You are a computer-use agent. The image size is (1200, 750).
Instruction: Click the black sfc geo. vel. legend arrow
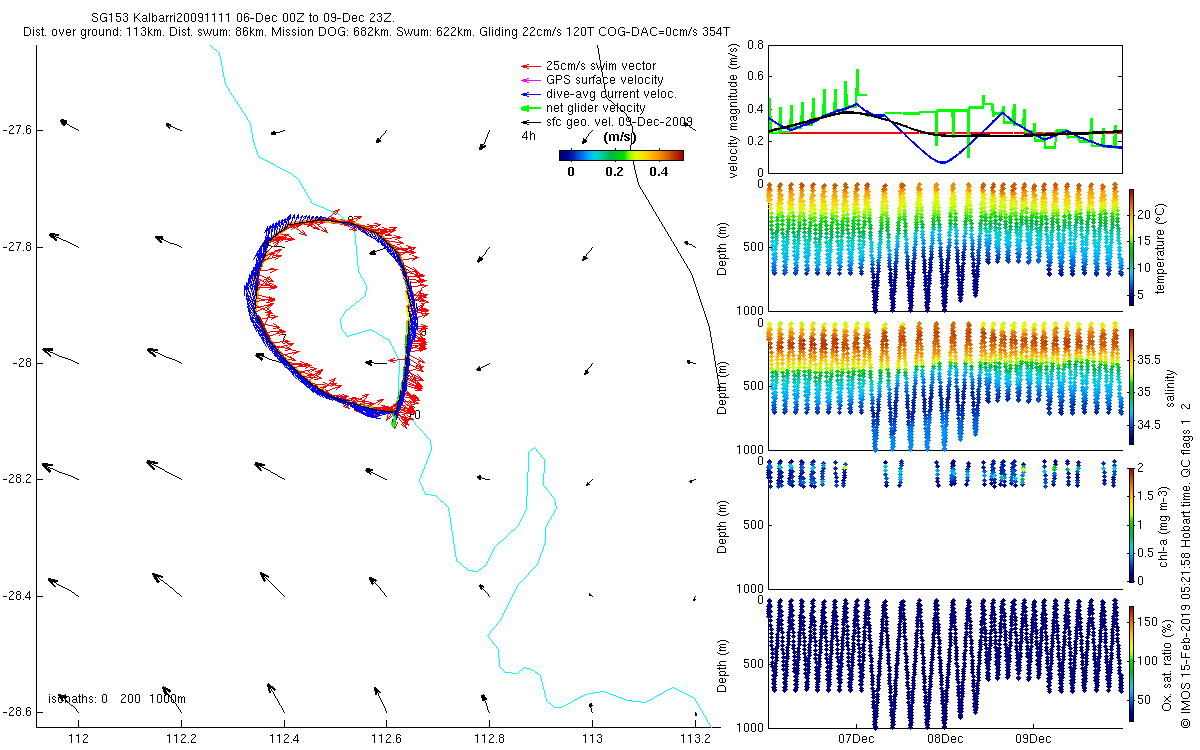[531, 122]
